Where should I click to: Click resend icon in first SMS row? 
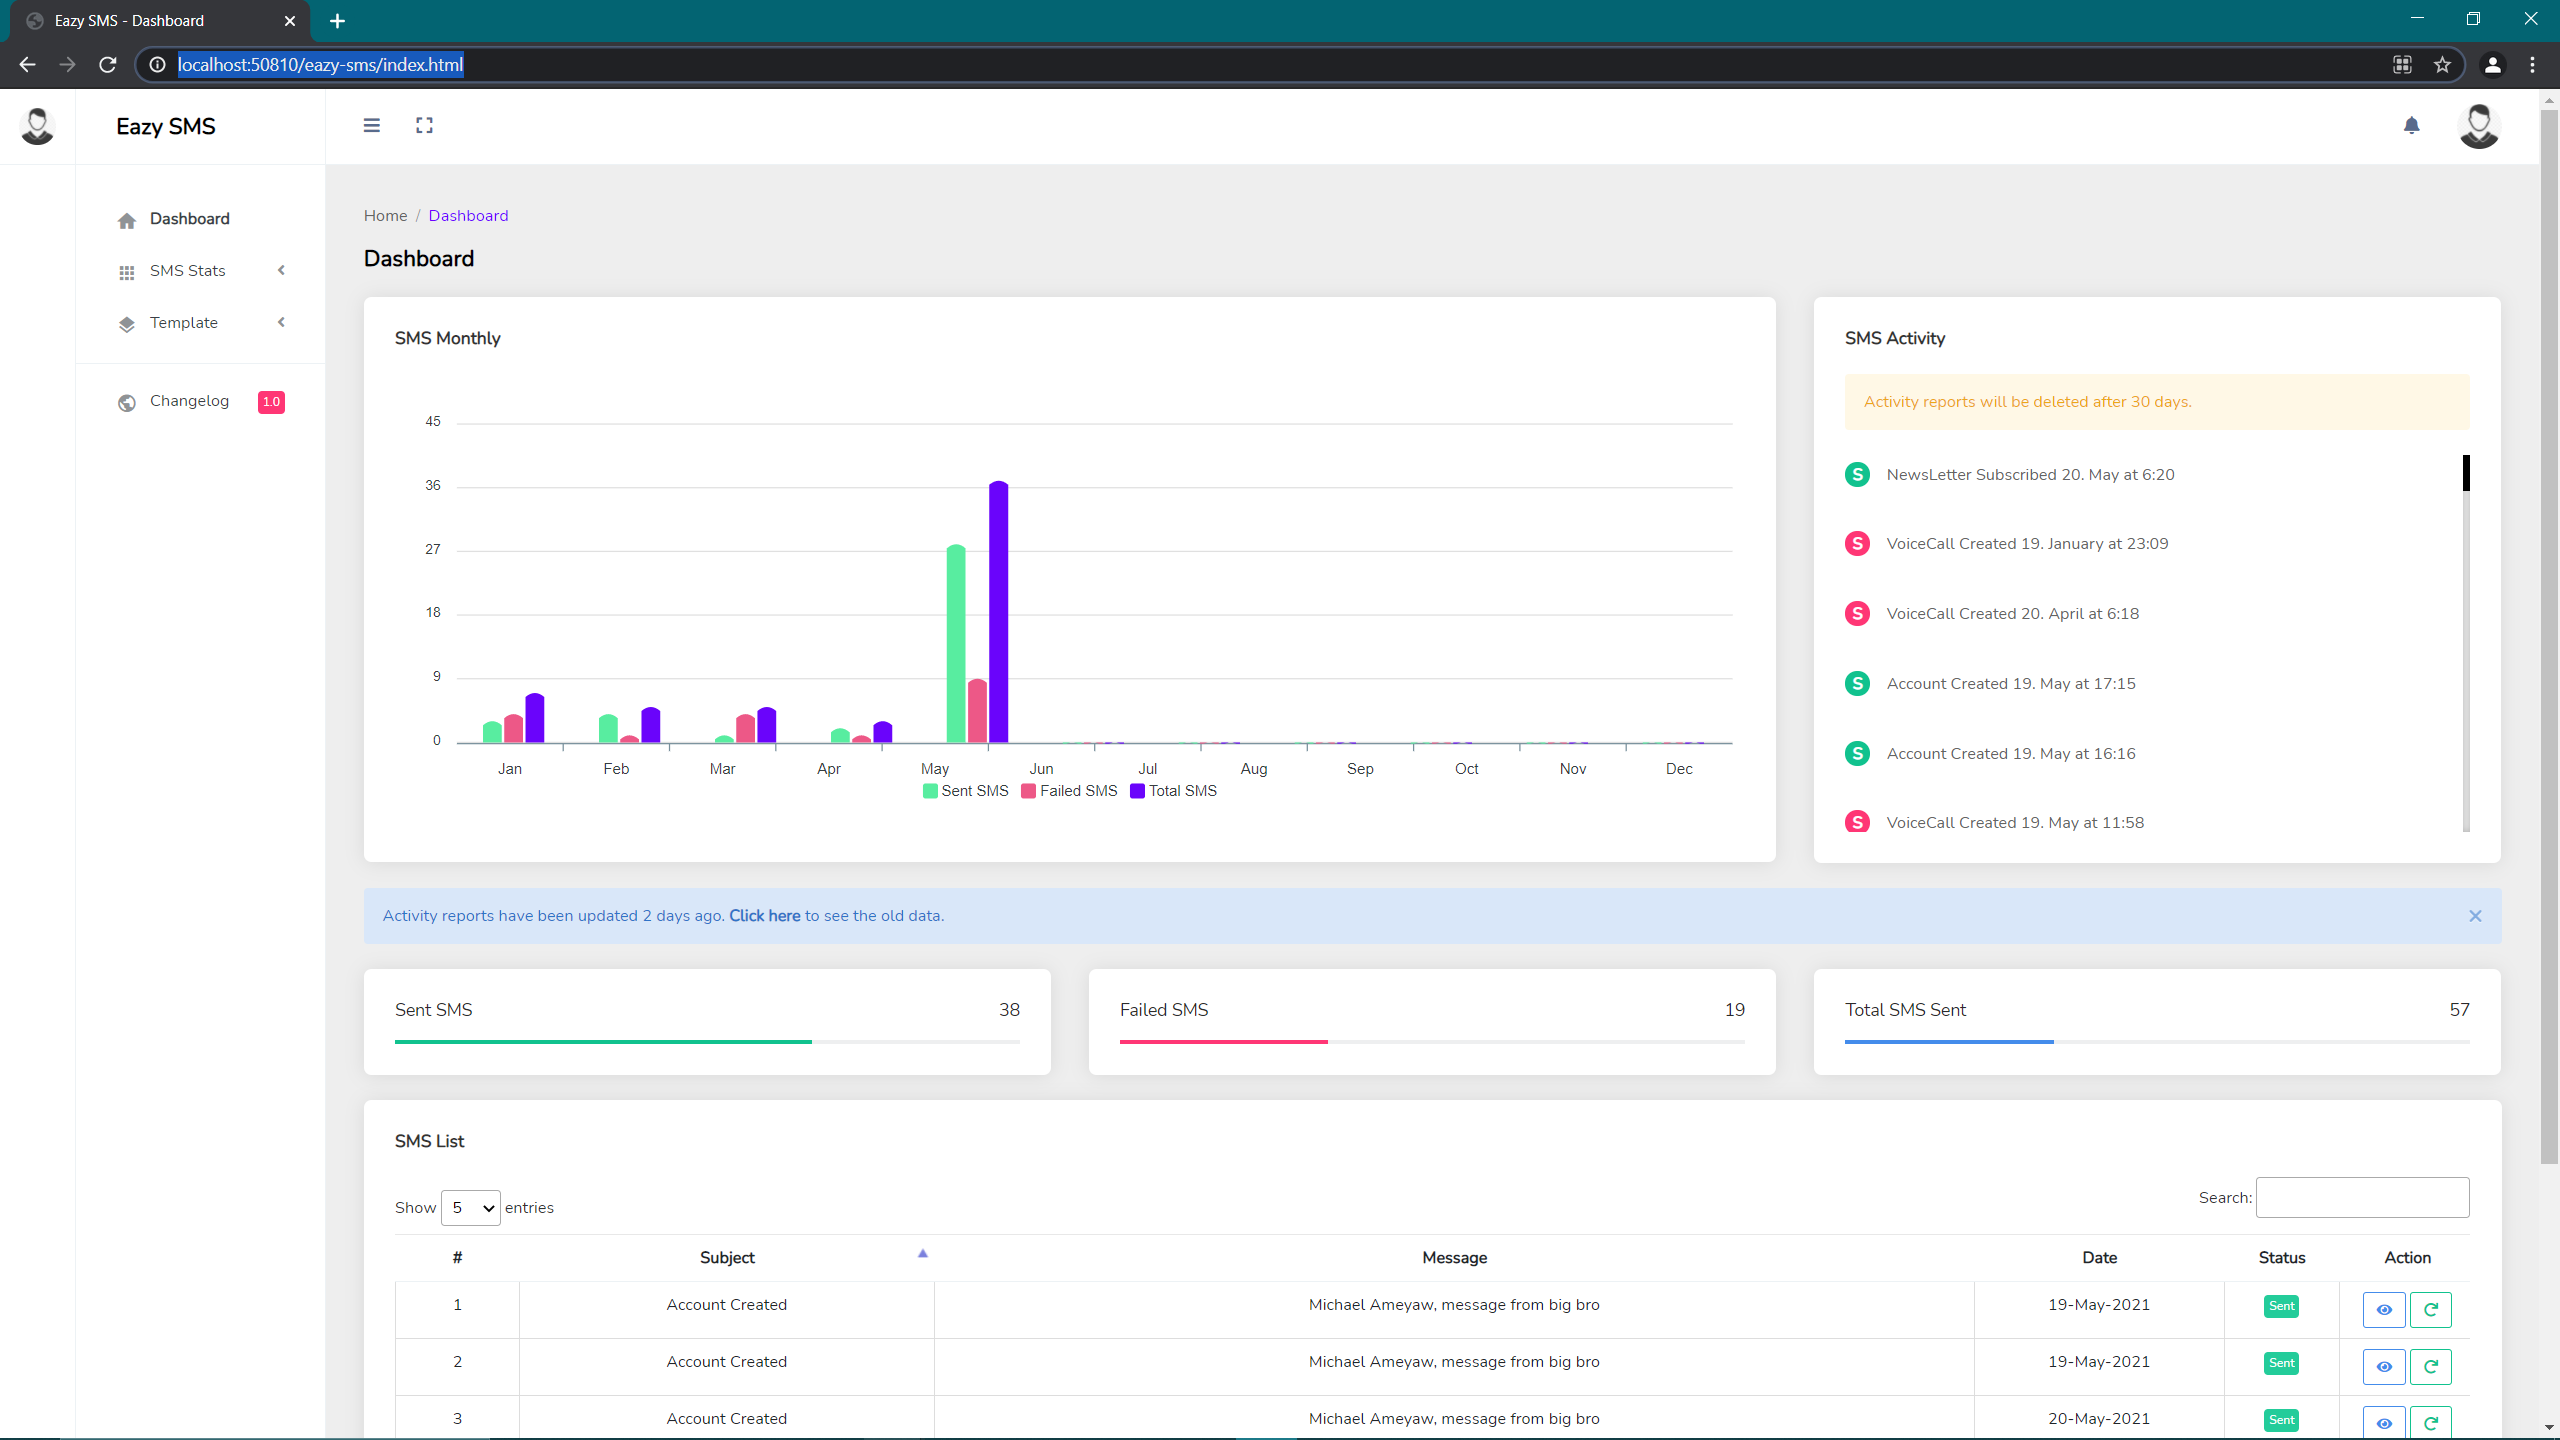point(2430,1309)
